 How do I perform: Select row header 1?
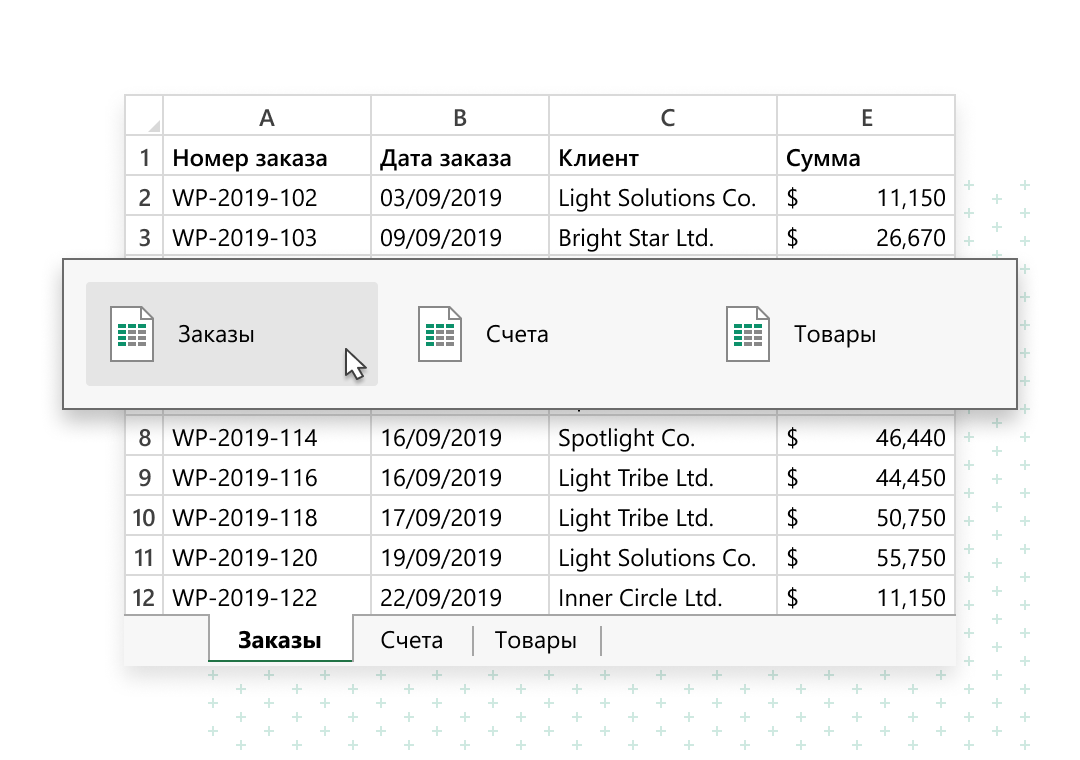click(x=144, y=157)
